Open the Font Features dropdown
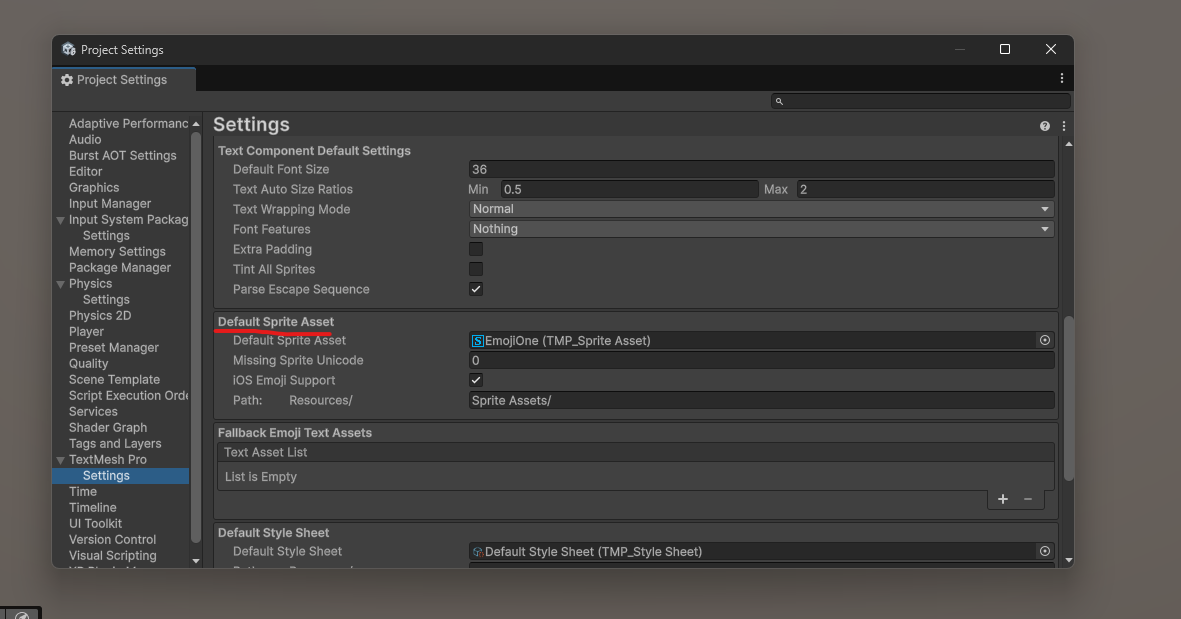Image resolution: width=1181 pixels, height=619 pixels. click(x=761, y=229)
